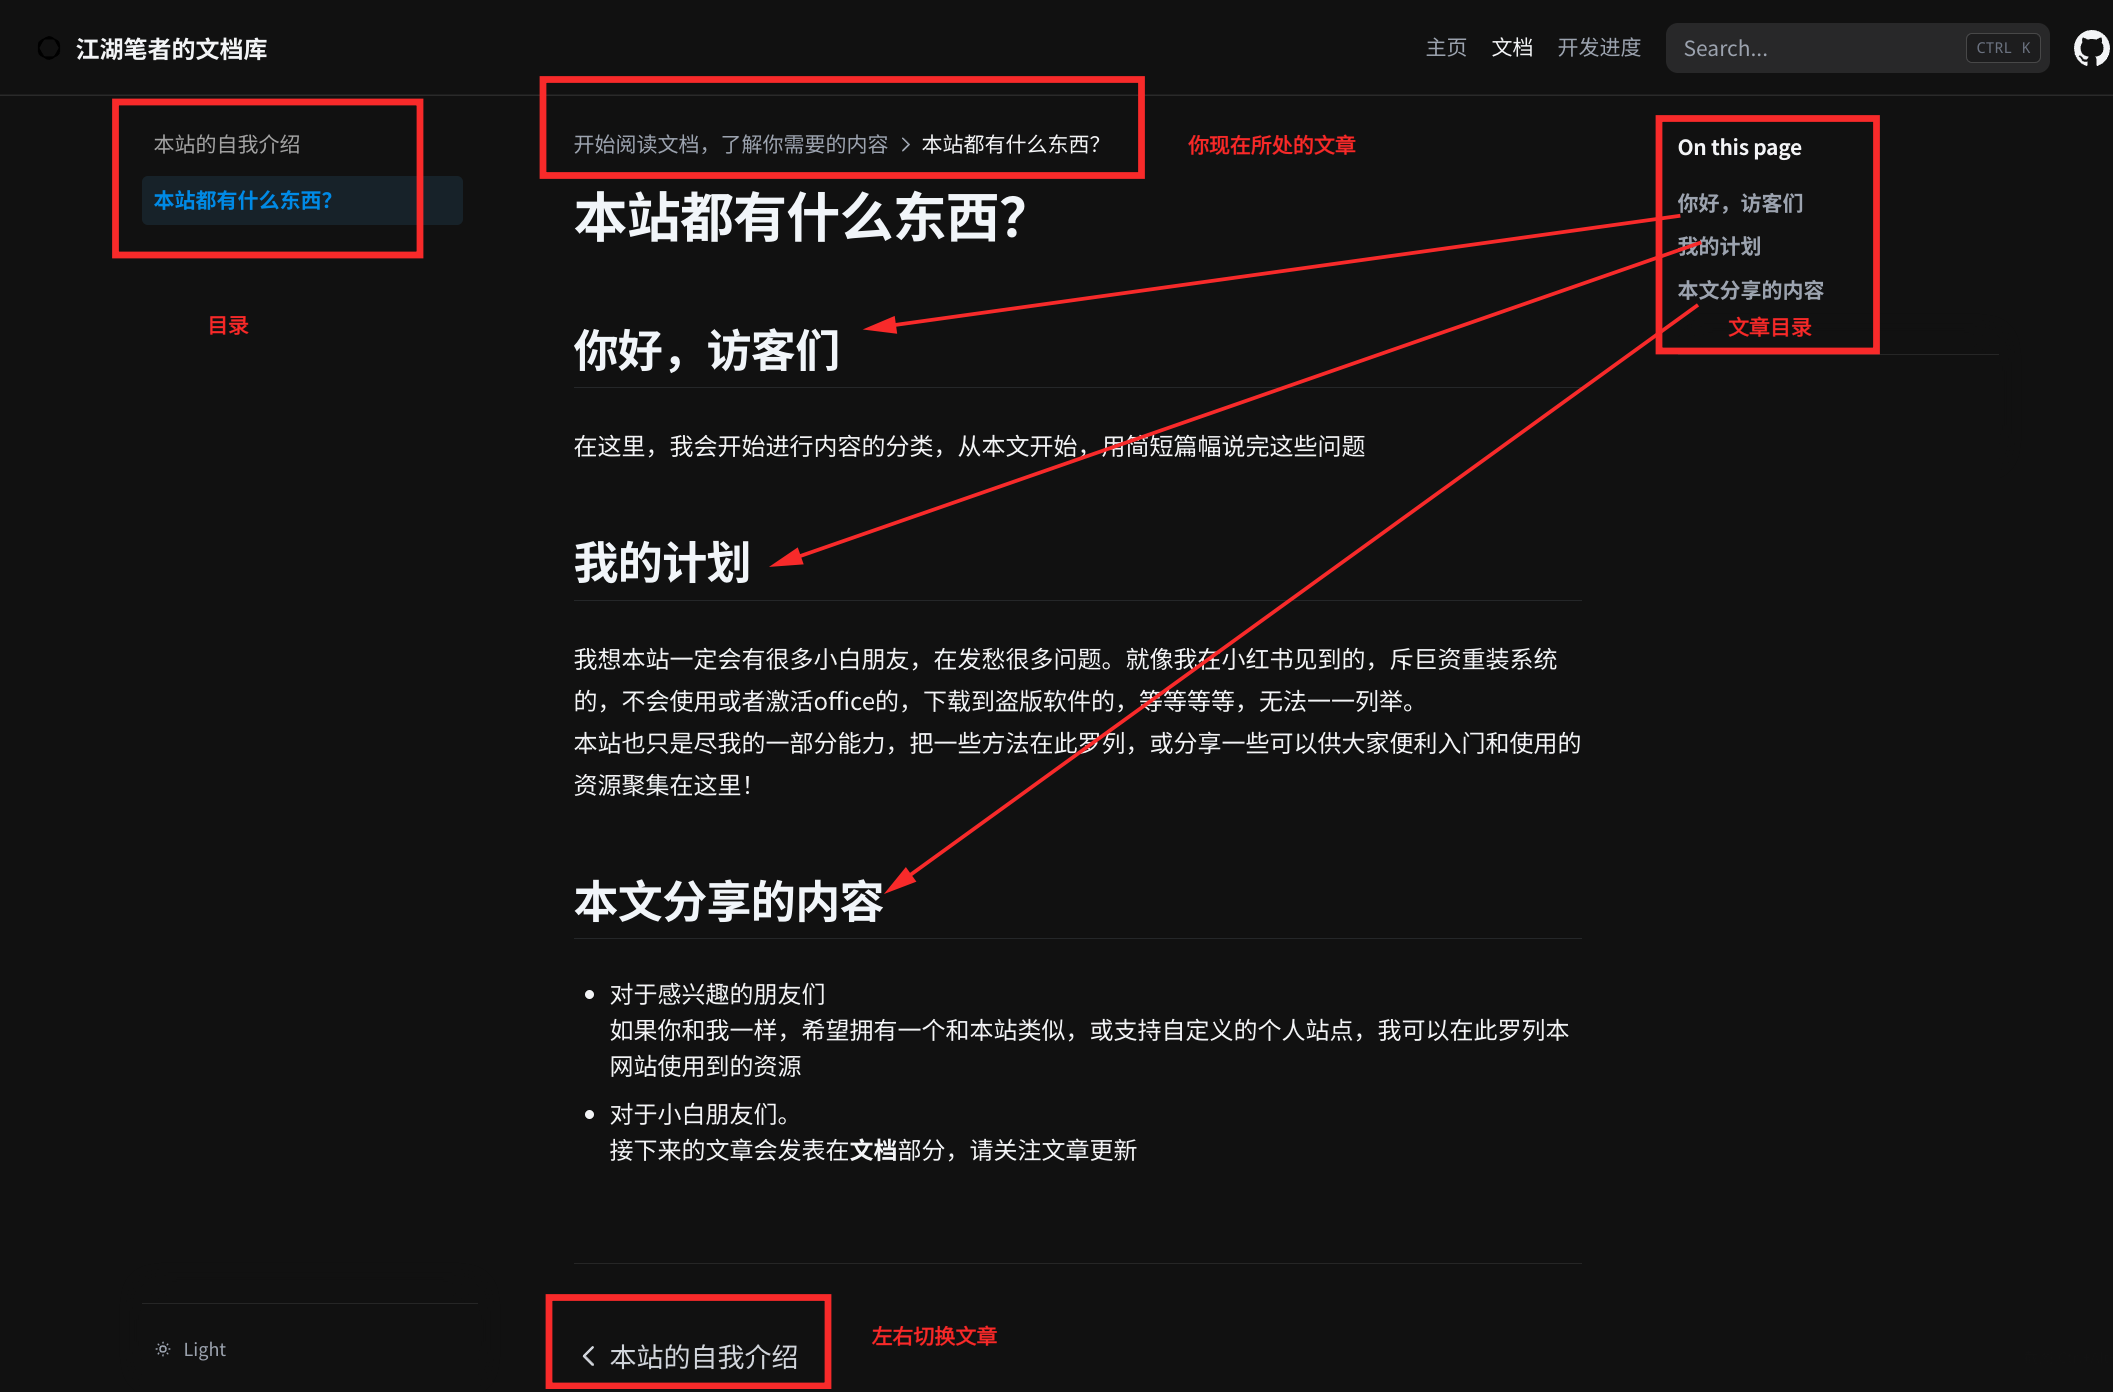Viewport: 2113px width, 1392px height.
Task: Open the 开发进度 navigation item
Action: 1598,48
